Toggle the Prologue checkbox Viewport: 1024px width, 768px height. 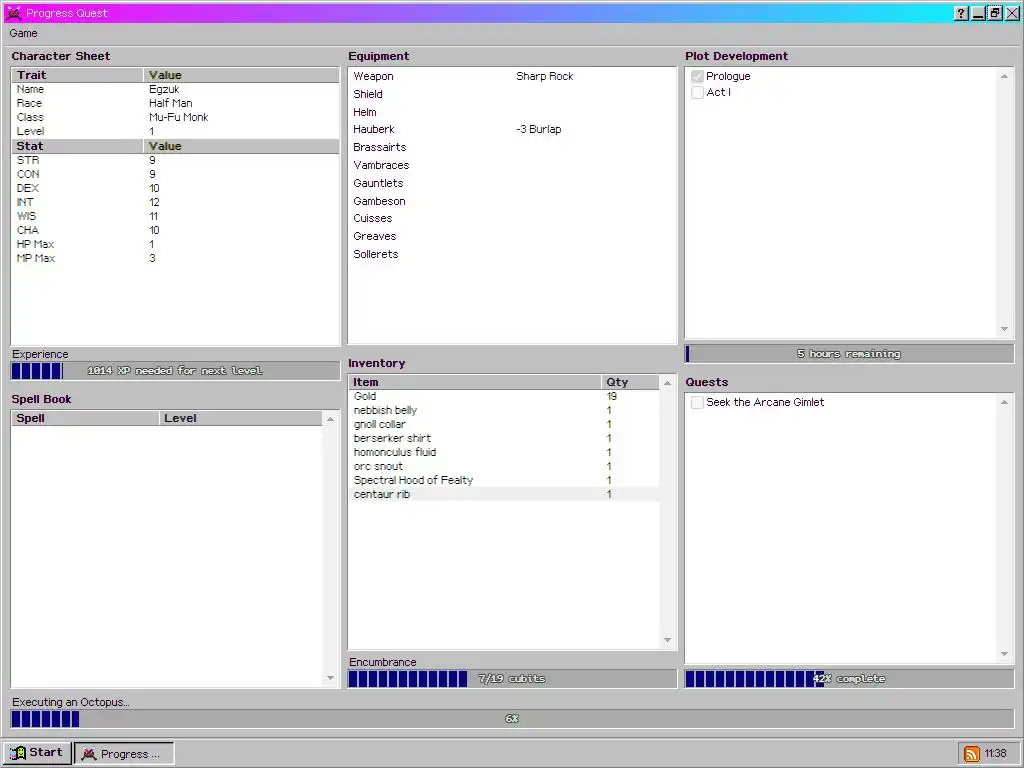(697, 76)
